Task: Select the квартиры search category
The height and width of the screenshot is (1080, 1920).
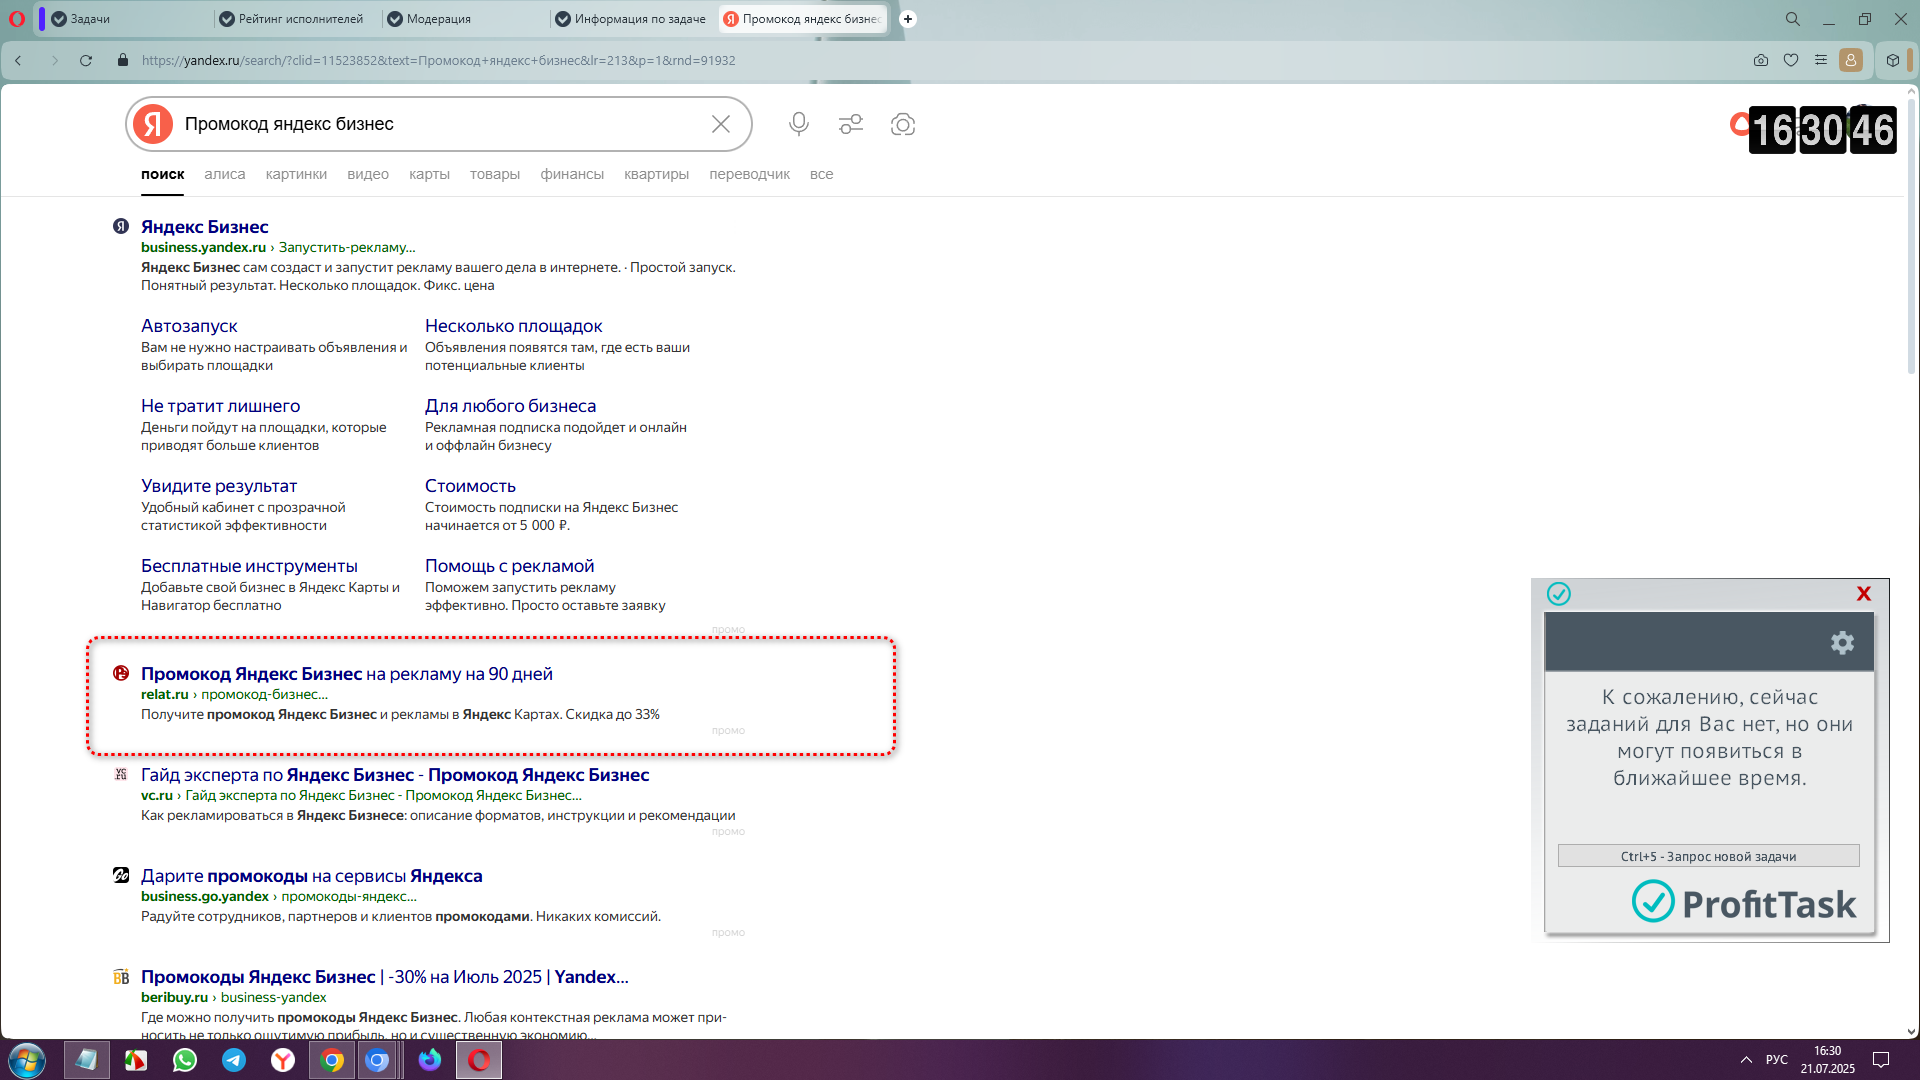Action: pyautogui.click(x=657, y=174)
